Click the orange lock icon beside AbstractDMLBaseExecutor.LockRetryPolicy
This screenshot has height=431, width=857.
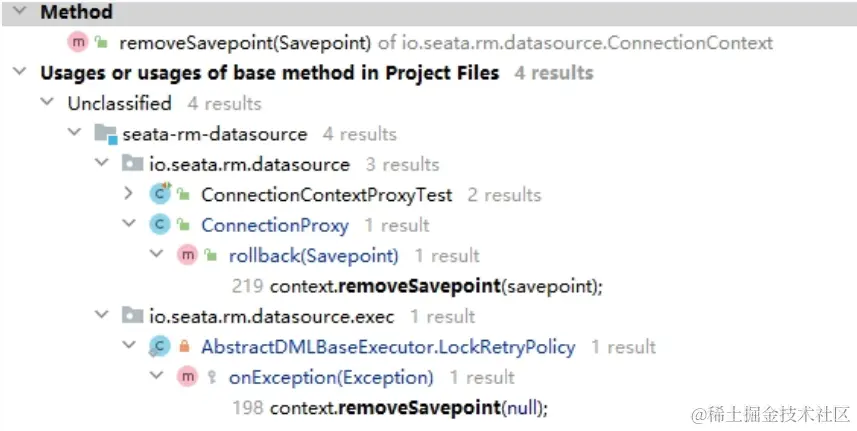(184, 346)
